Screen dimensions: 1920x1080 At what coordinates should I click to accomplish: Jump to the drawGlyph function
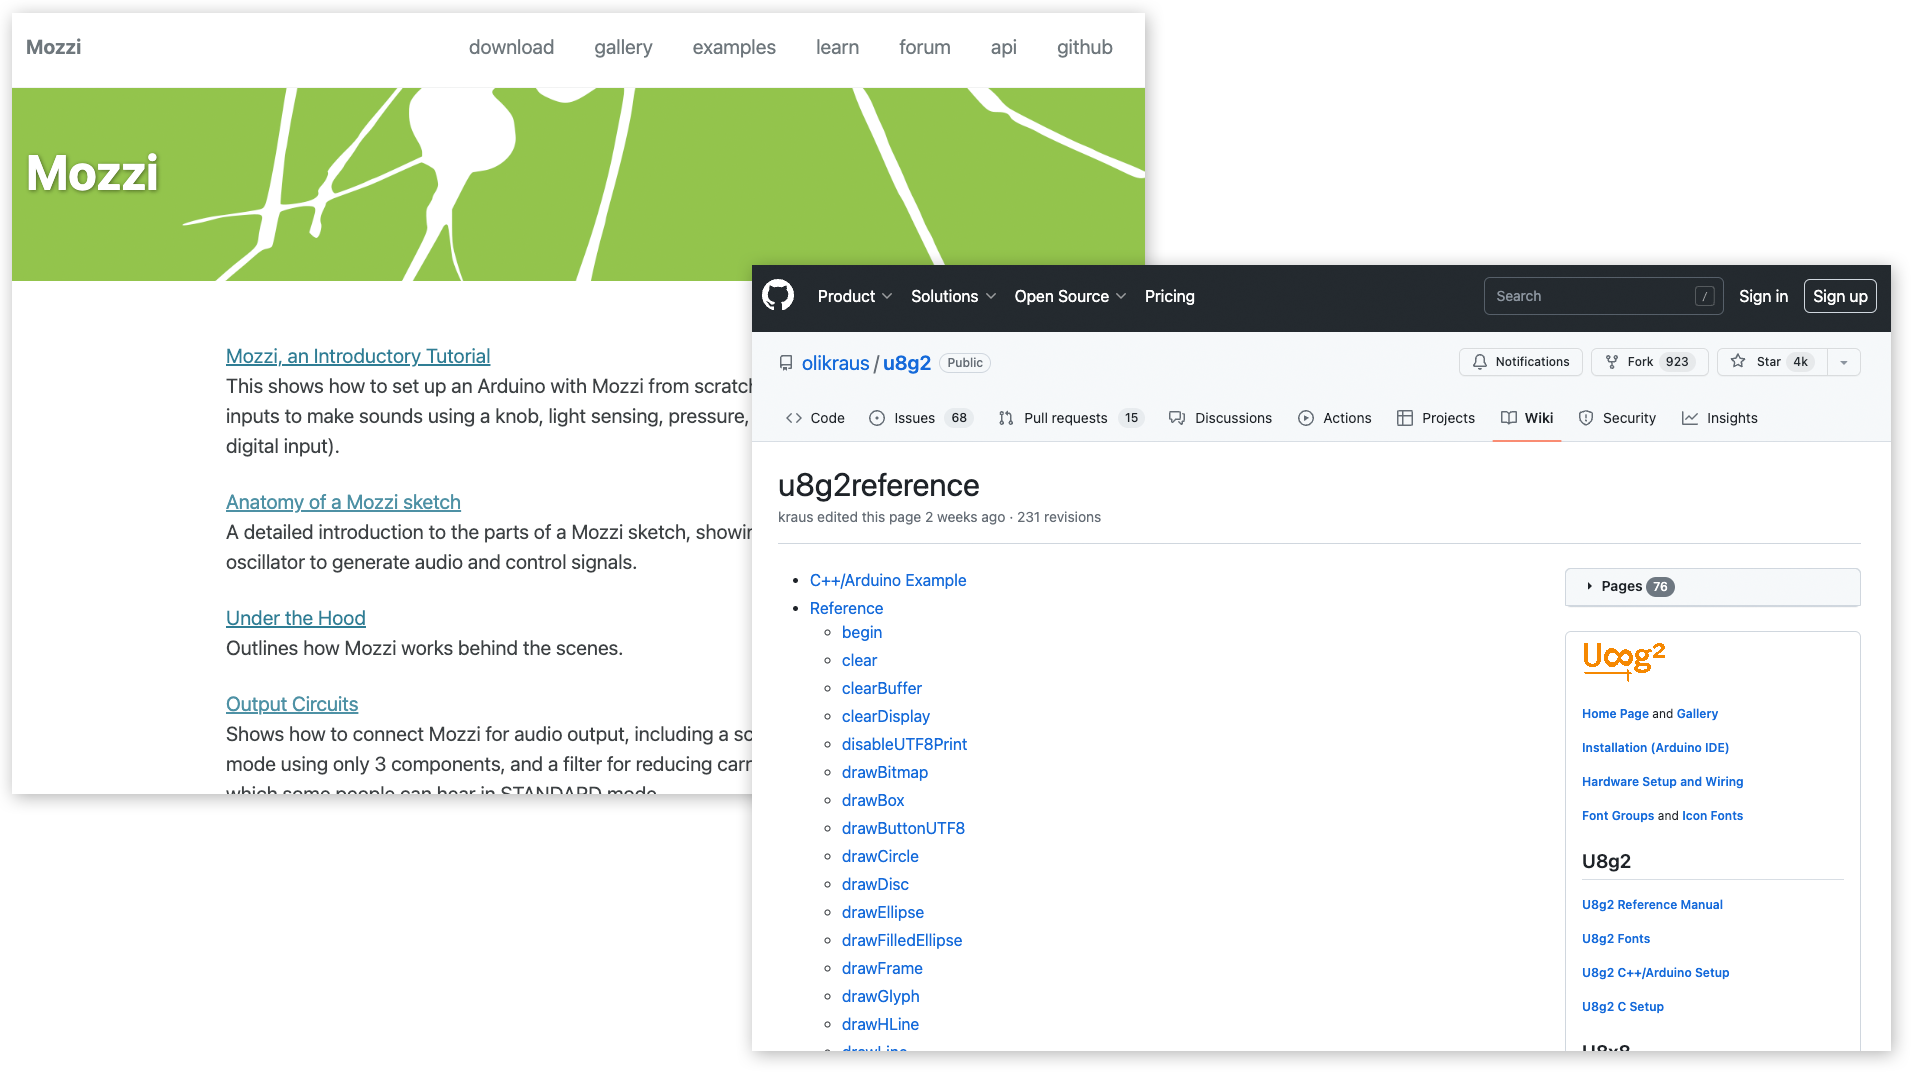881,996
